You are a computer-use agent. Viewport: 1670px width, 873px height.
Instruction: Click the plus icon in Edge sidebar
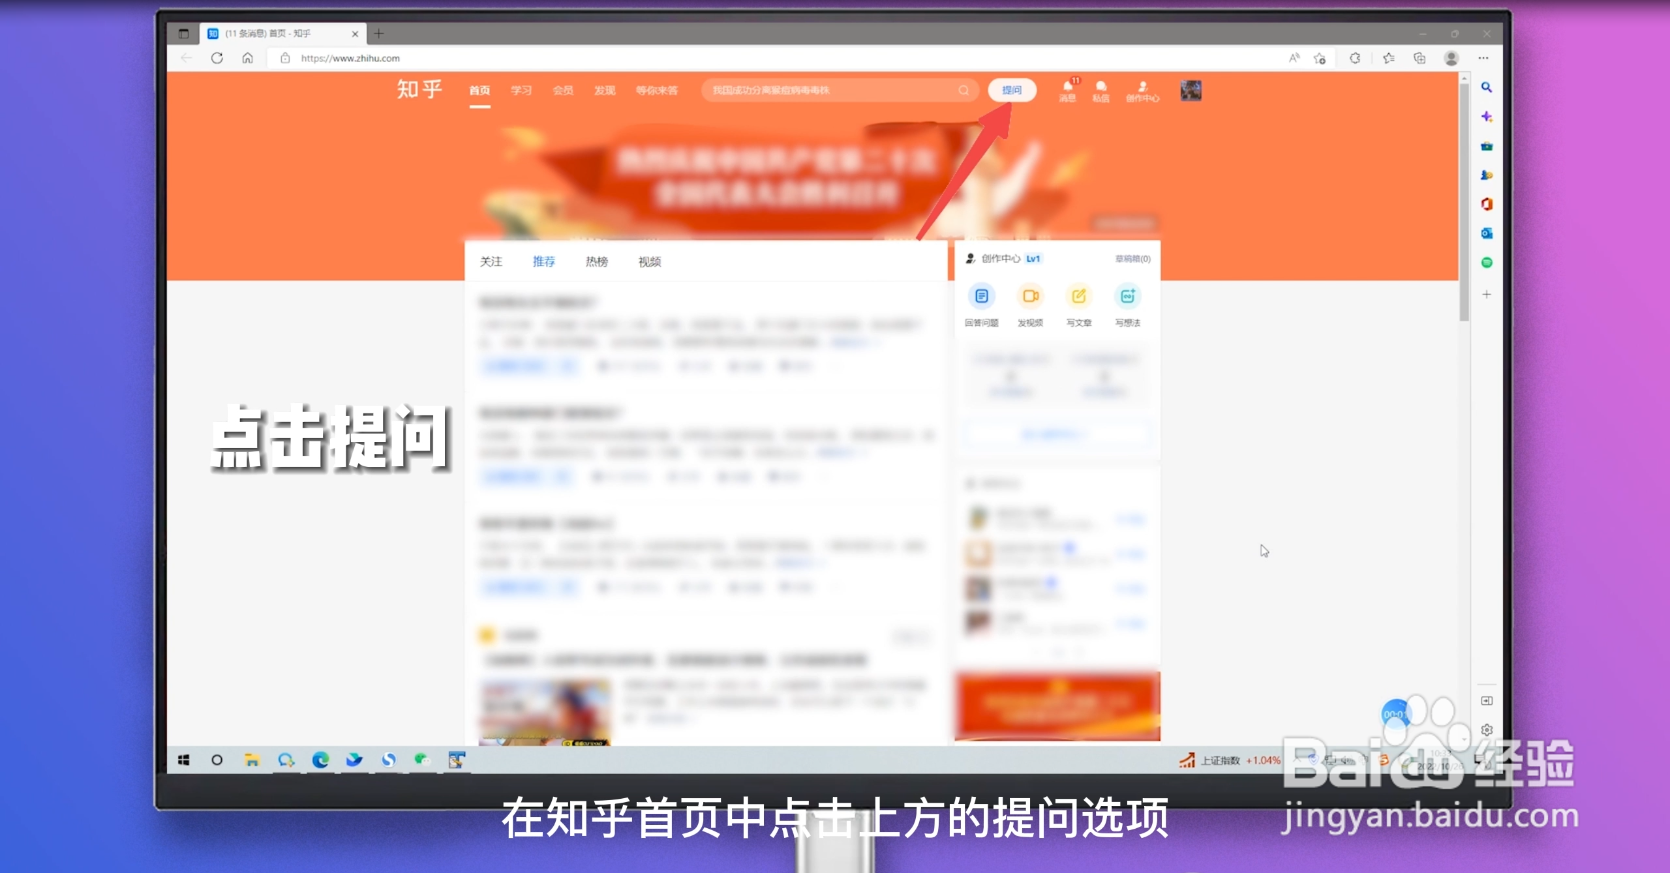point(1487,294)
